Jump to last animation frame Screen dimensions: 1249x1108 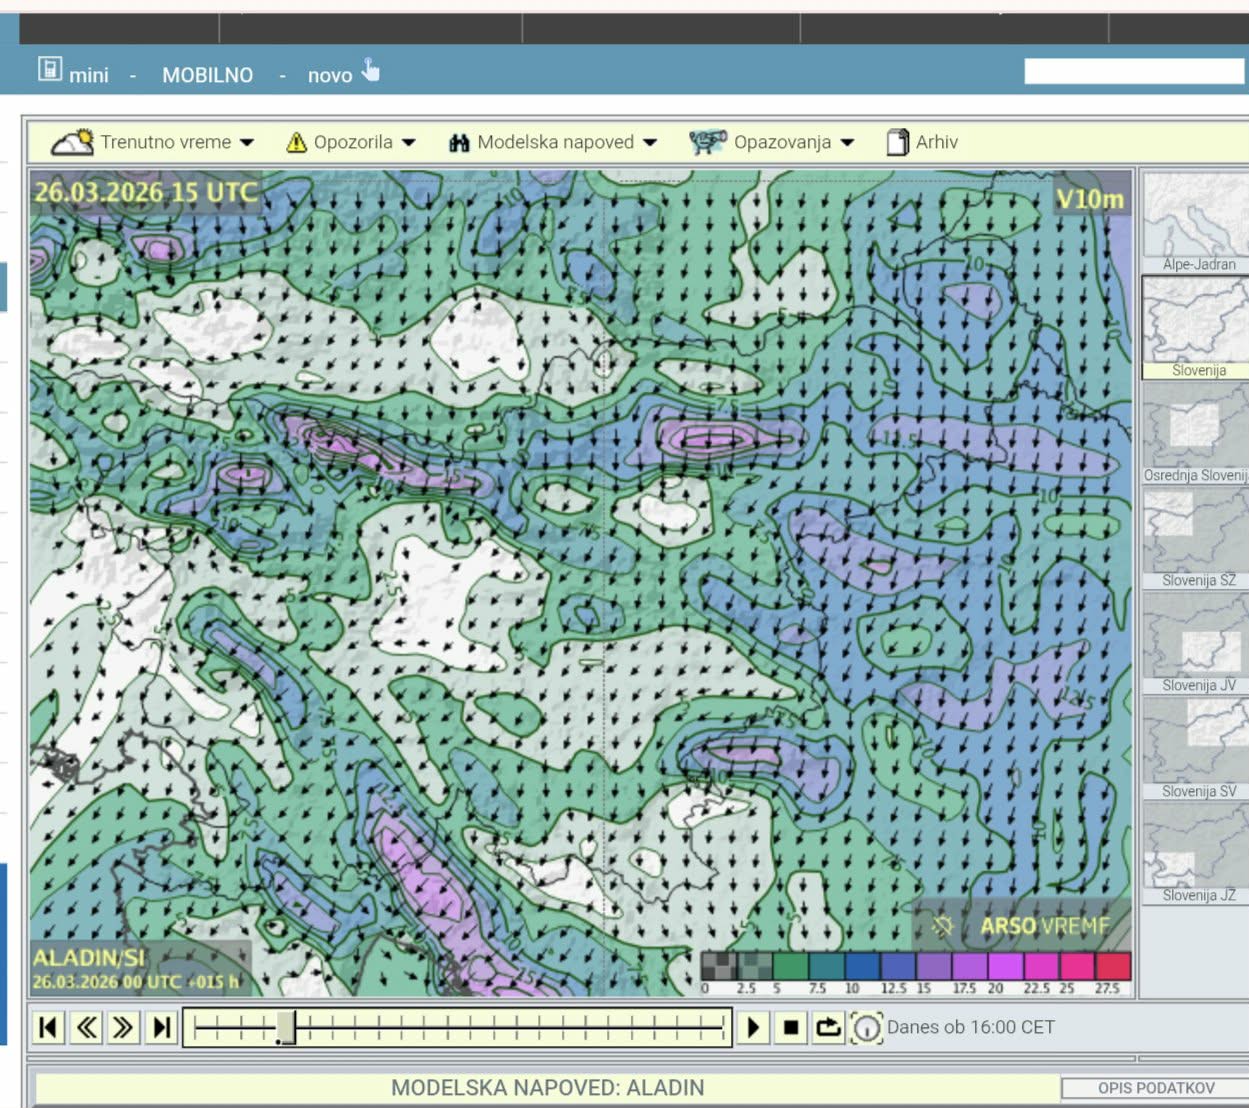[161, 1027]
